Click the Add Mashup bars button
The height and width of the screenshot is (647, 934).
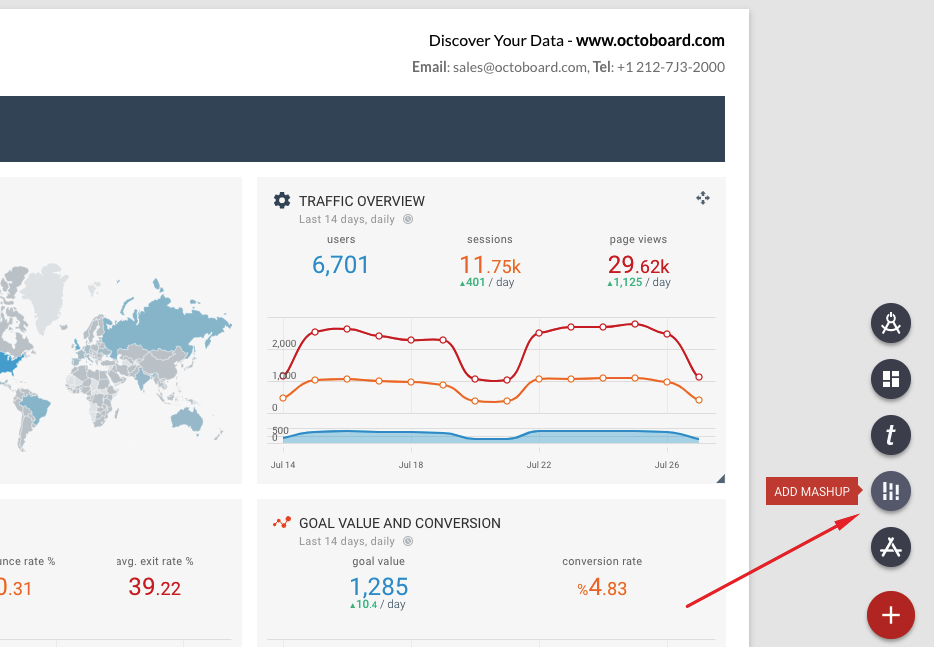(891, 491)
